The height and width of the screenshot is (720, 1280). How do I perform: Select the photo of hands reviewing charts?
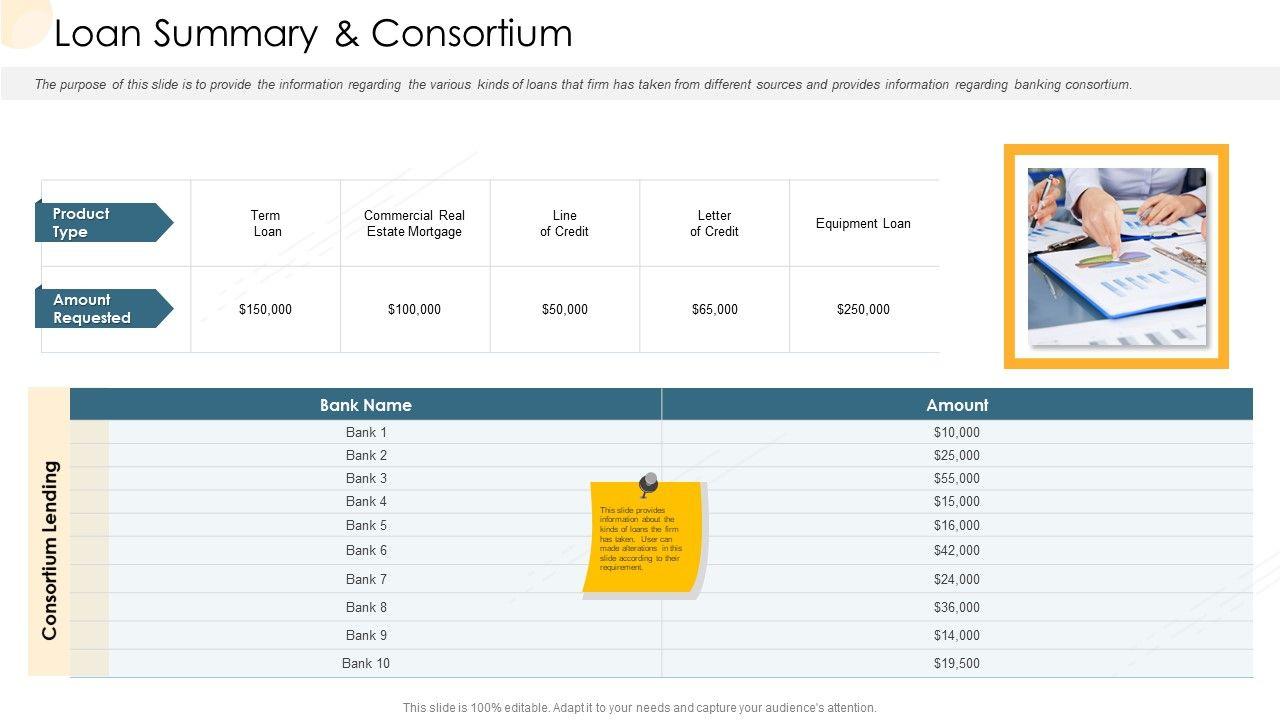(1116, 256)
